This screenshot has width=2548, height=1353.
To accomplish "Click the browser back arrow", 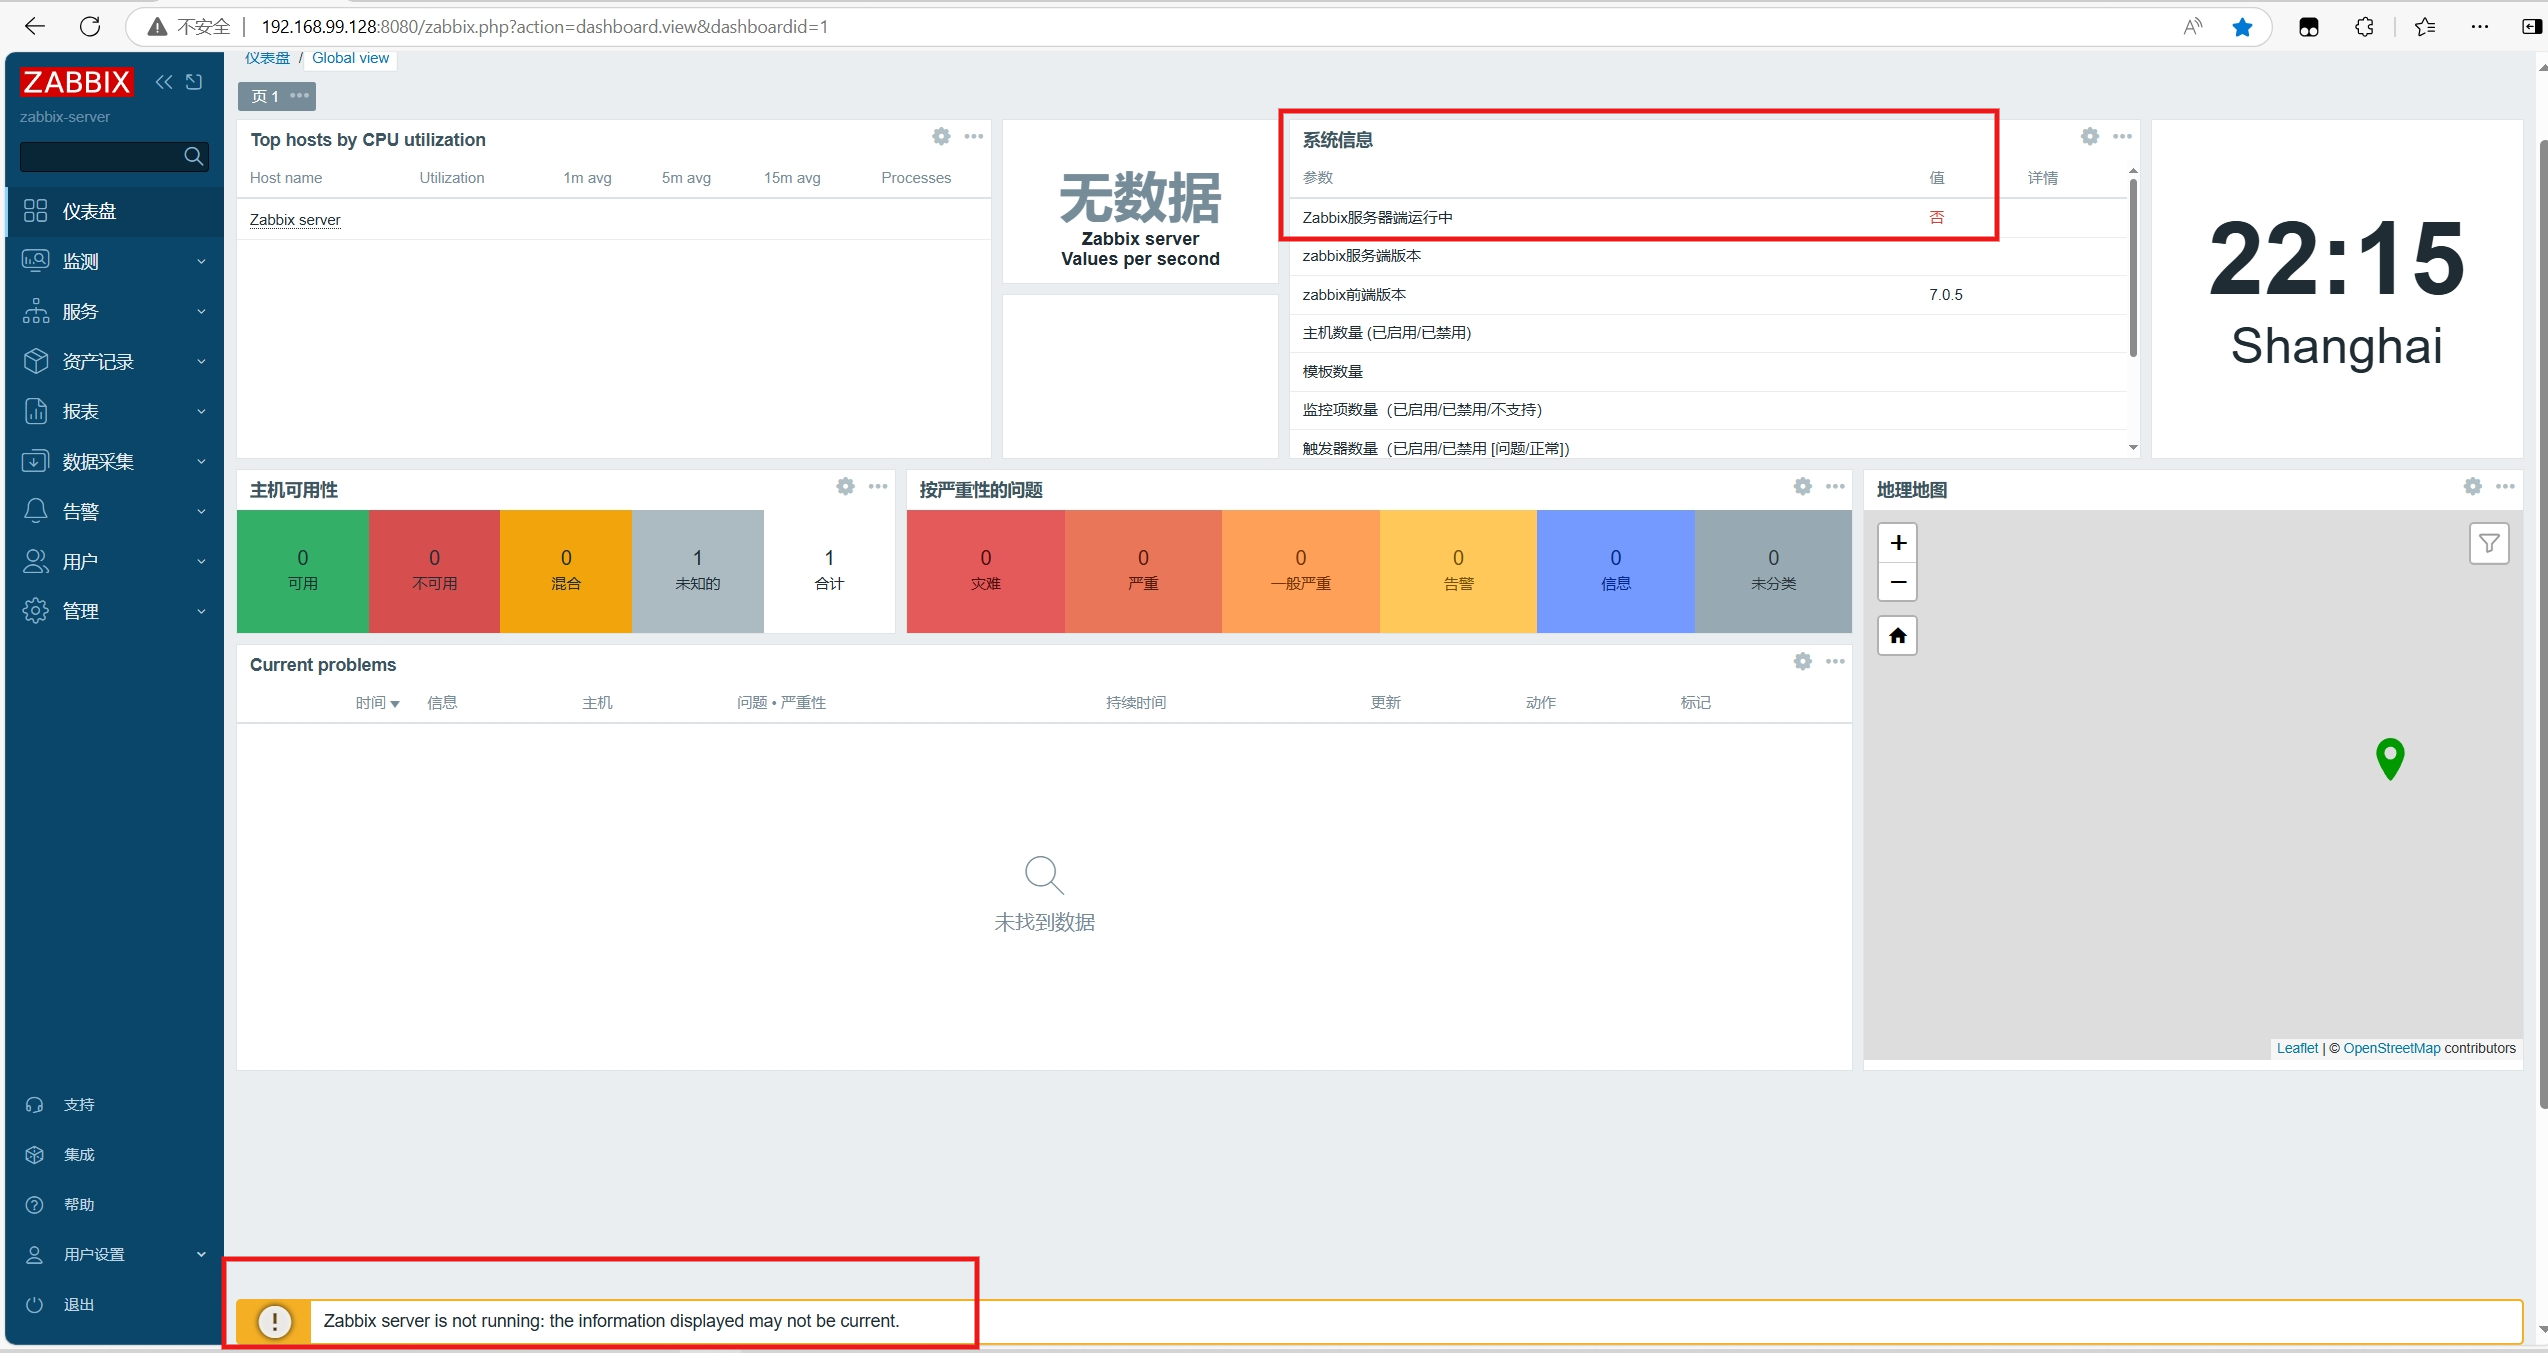I will tap(35, 27).
